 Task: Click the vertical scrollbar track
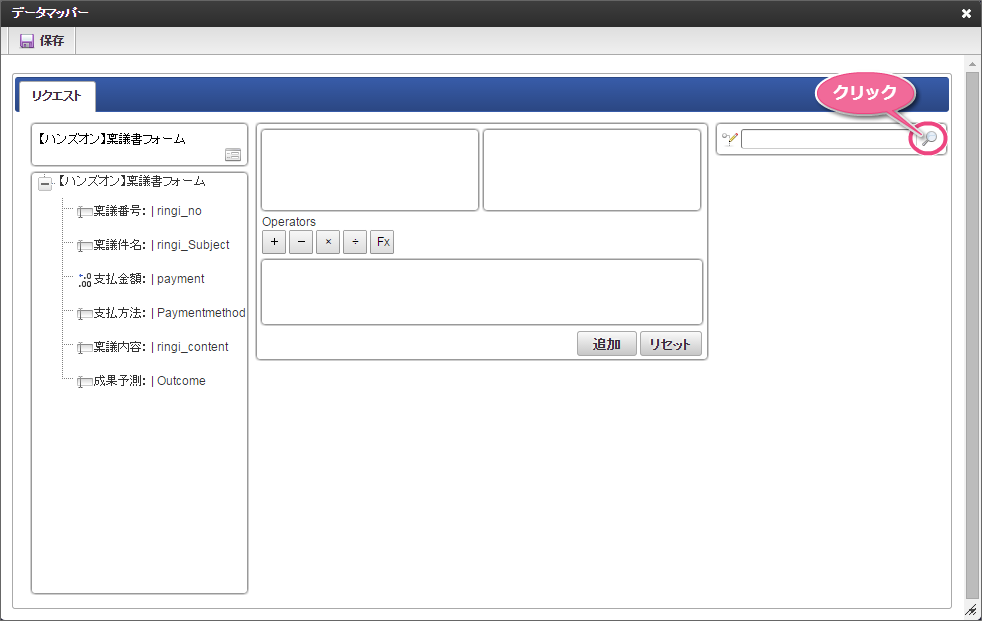click(972, 334)
